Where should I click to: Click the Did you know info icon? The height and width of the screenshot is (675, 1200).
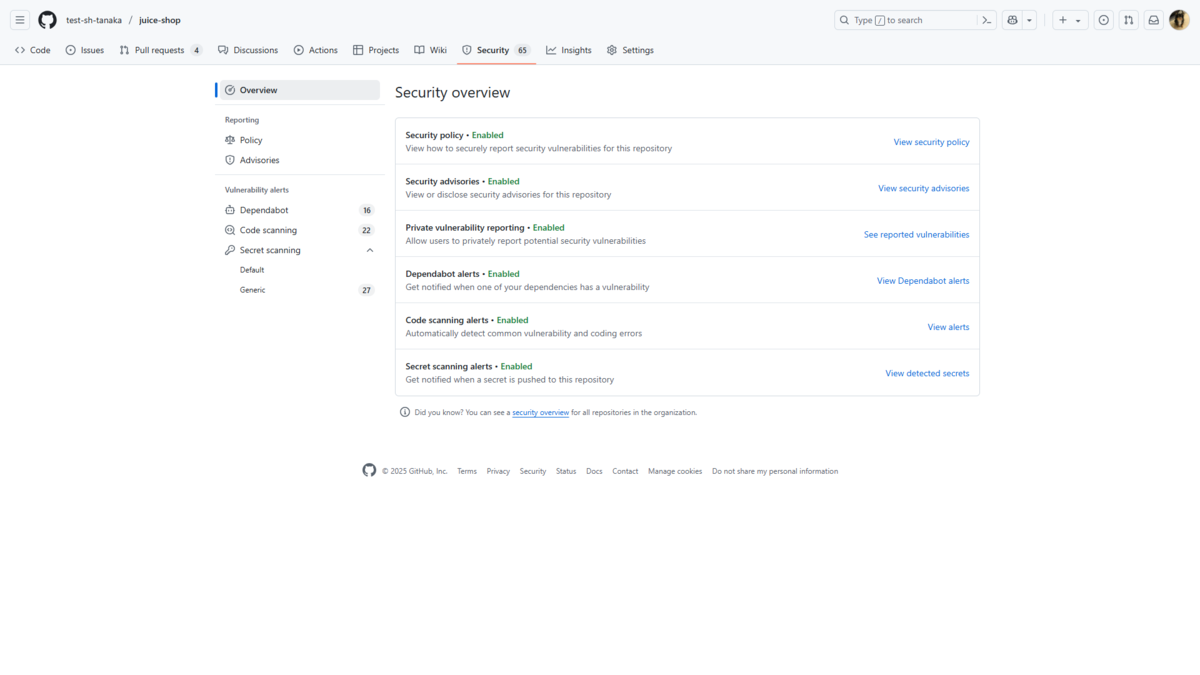point(405,412)
